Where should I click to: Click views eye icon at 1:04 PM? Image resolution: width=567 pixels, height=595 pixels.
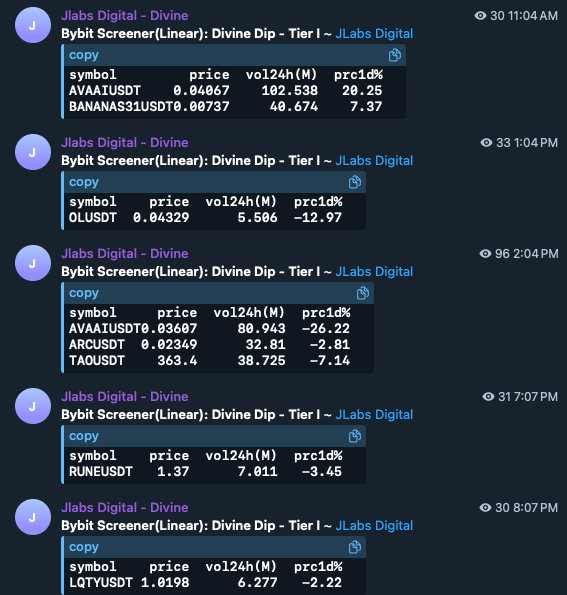click(487, 143)
